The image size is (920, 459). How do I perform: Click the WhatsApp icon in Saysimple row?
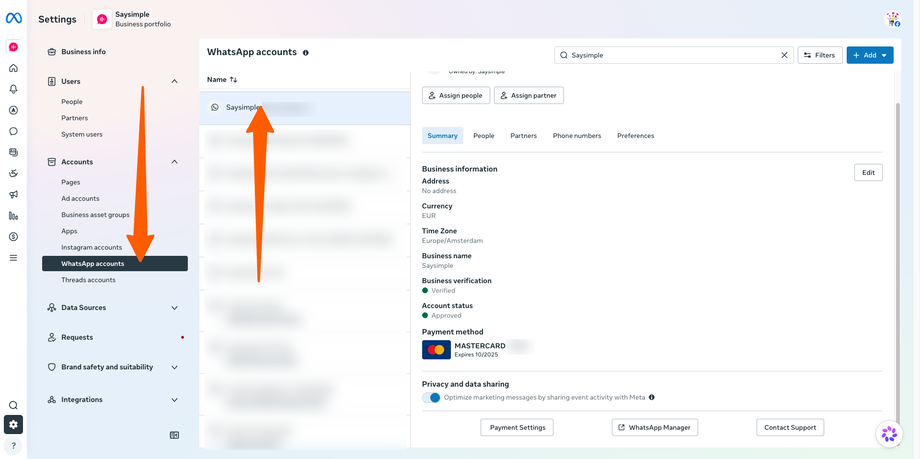(215, 107)
